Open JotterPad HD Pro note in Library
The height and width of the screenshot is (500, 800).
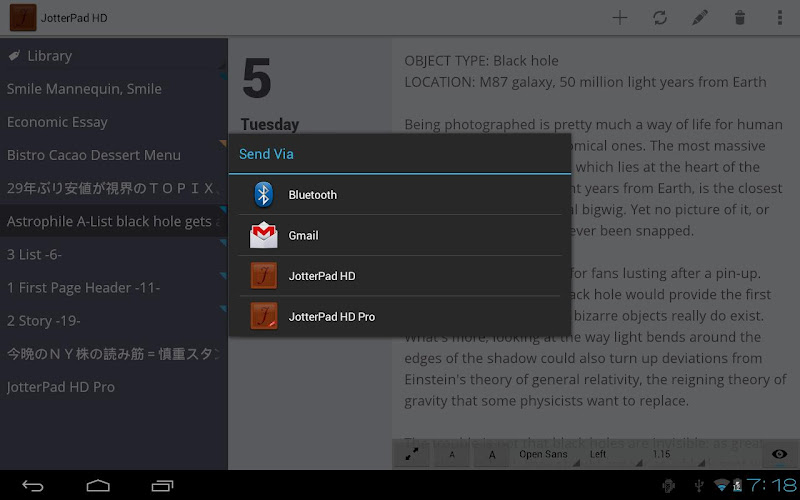point(113,387)
